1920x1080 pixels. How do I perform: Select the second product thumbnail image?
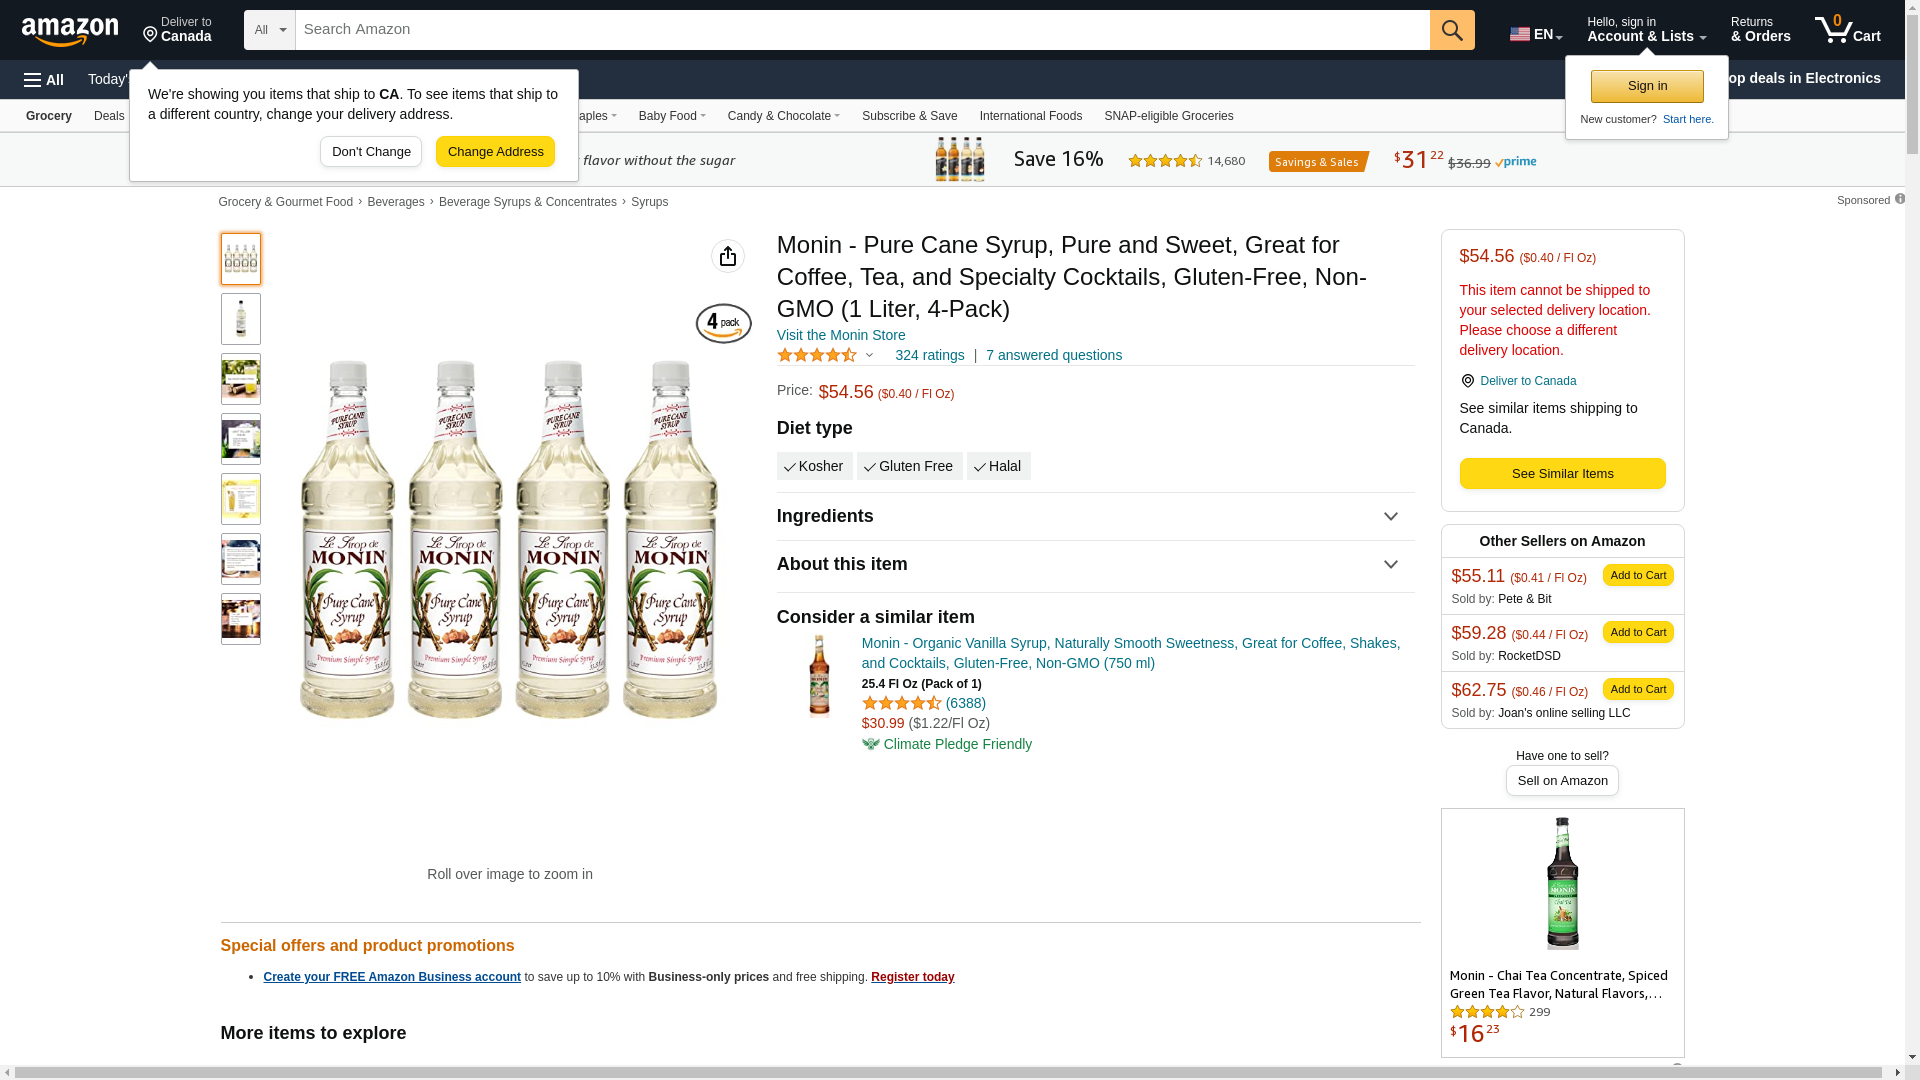241,319
